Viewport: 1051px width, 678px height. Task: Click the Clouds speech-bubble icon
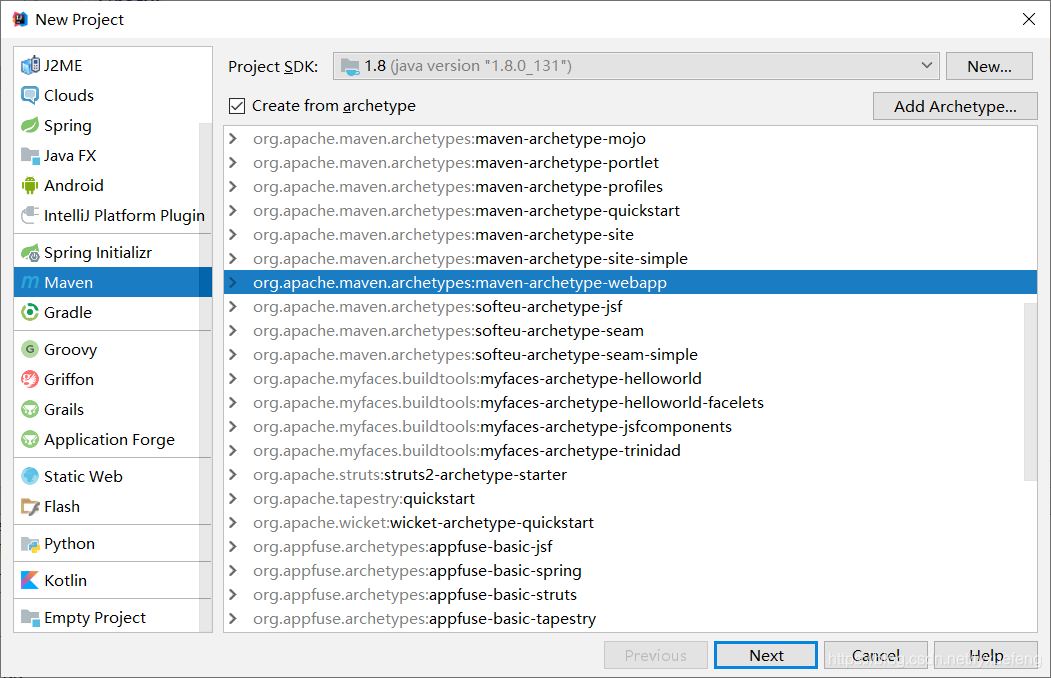[x=30, y=95]
